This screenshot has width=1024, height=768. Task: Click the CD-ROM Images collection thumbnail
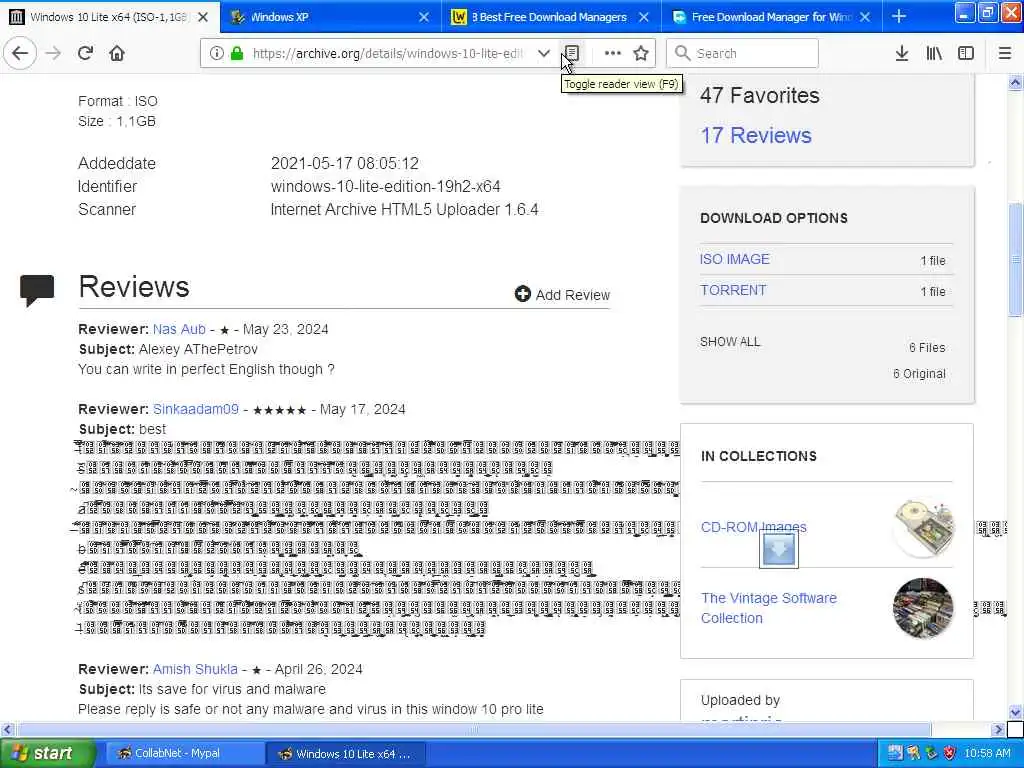923,528
